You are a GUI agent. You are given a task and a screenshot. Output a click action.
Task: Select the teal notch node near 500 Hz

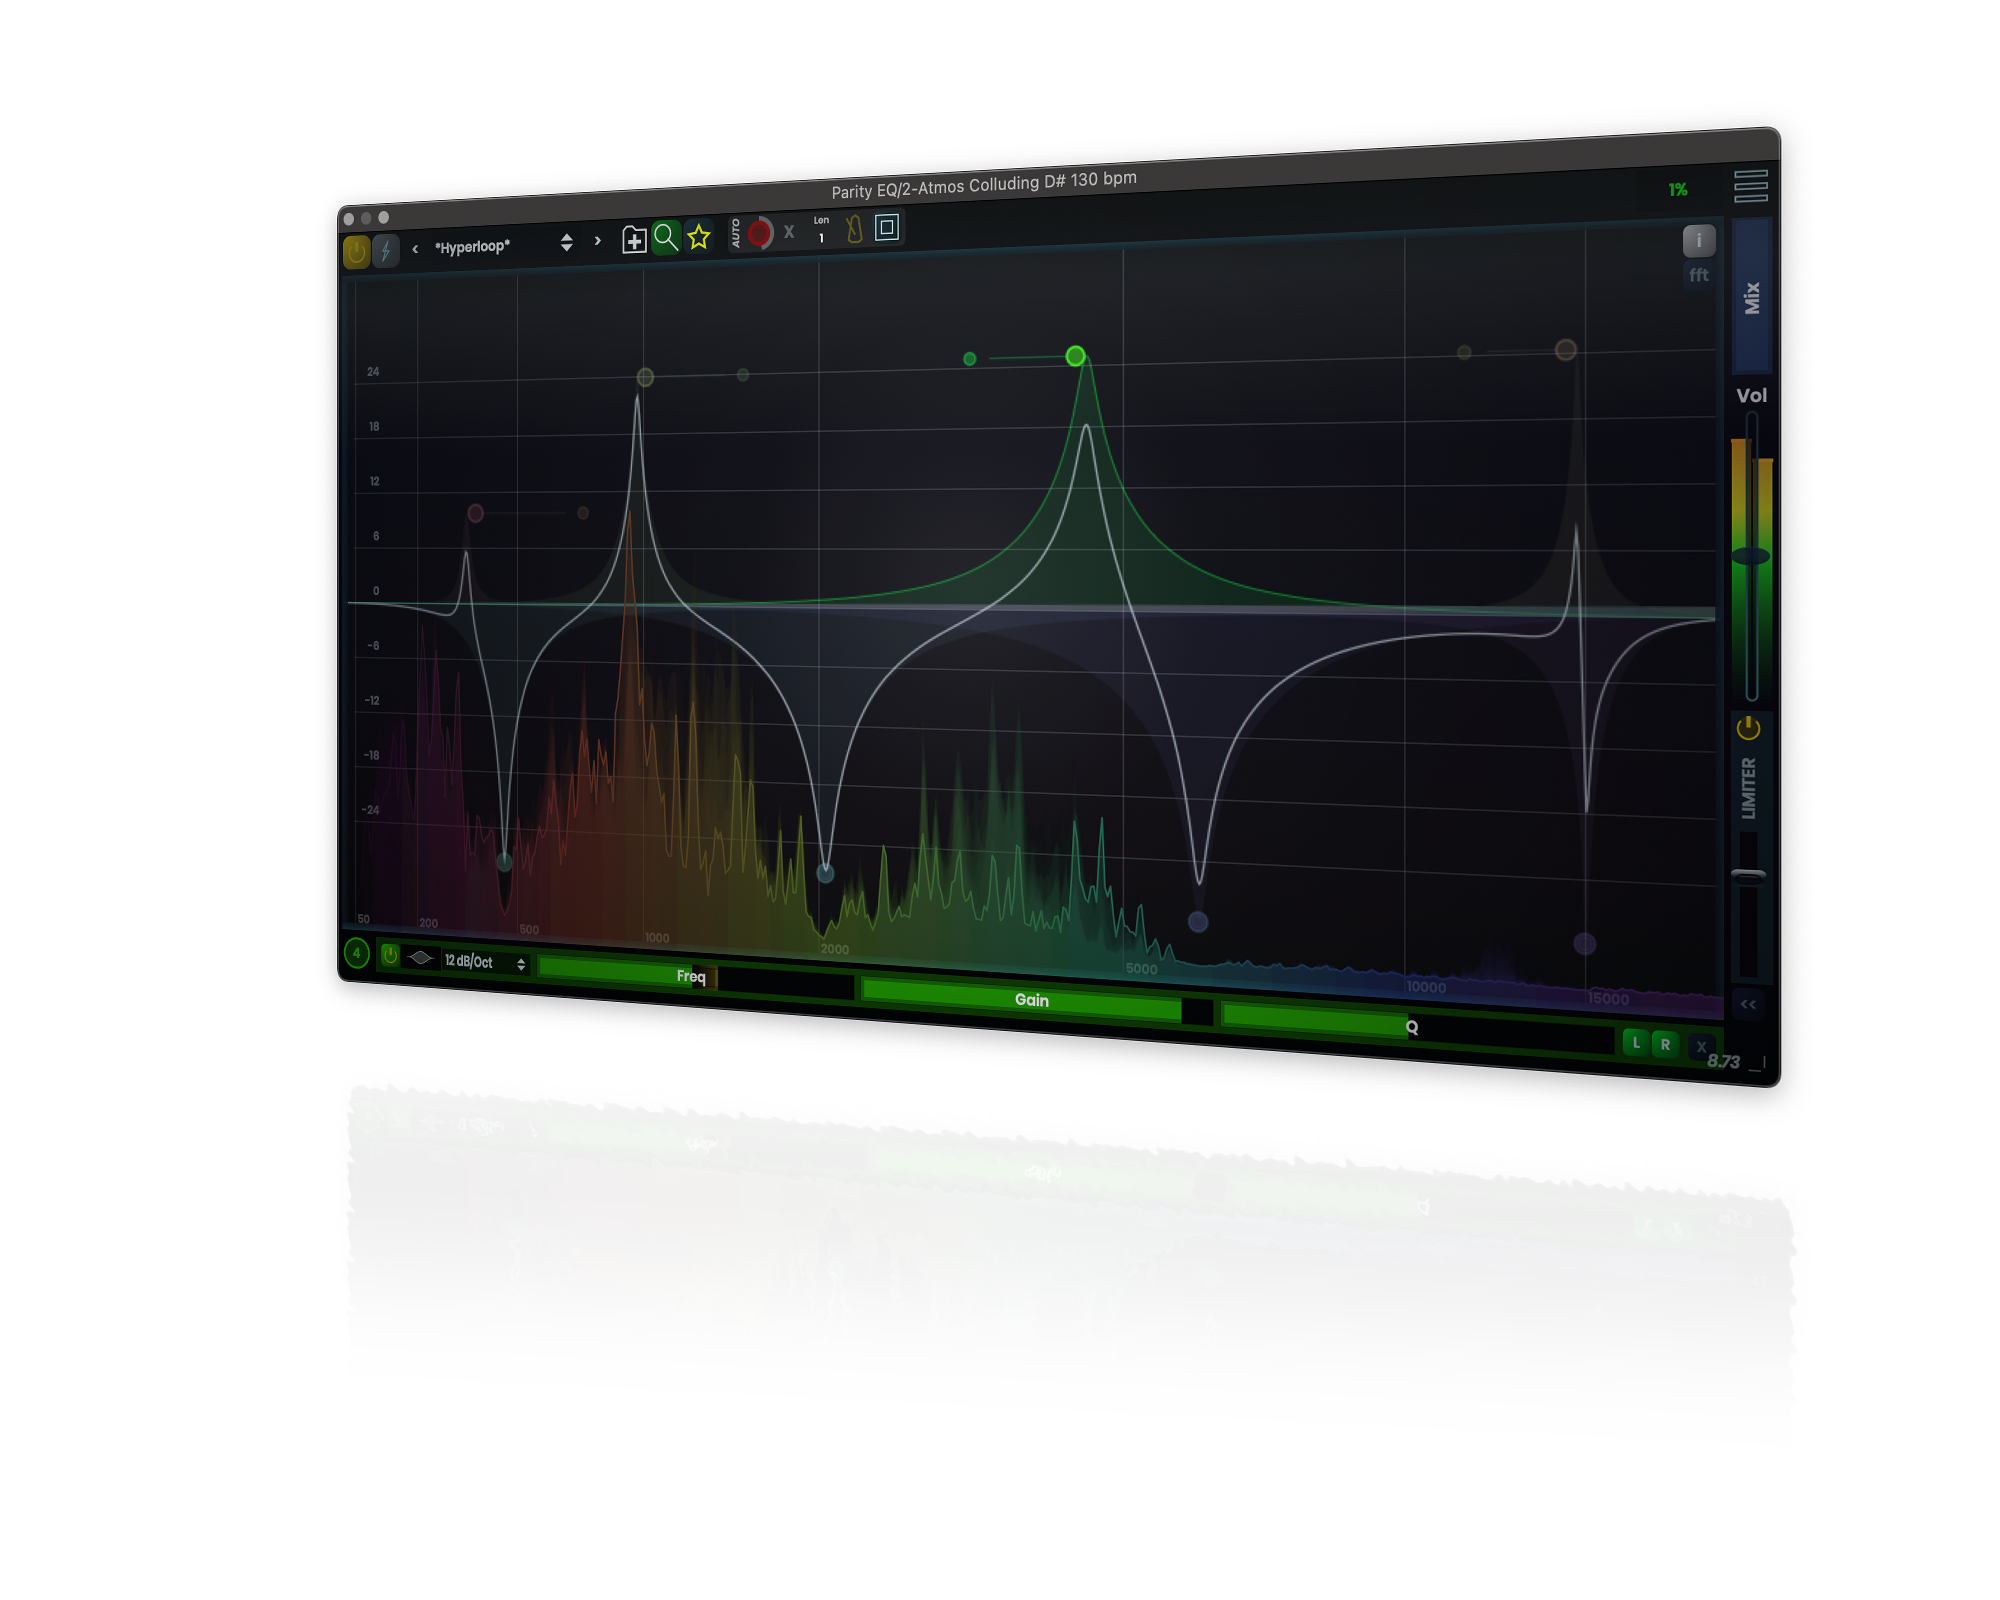[505, 861]
